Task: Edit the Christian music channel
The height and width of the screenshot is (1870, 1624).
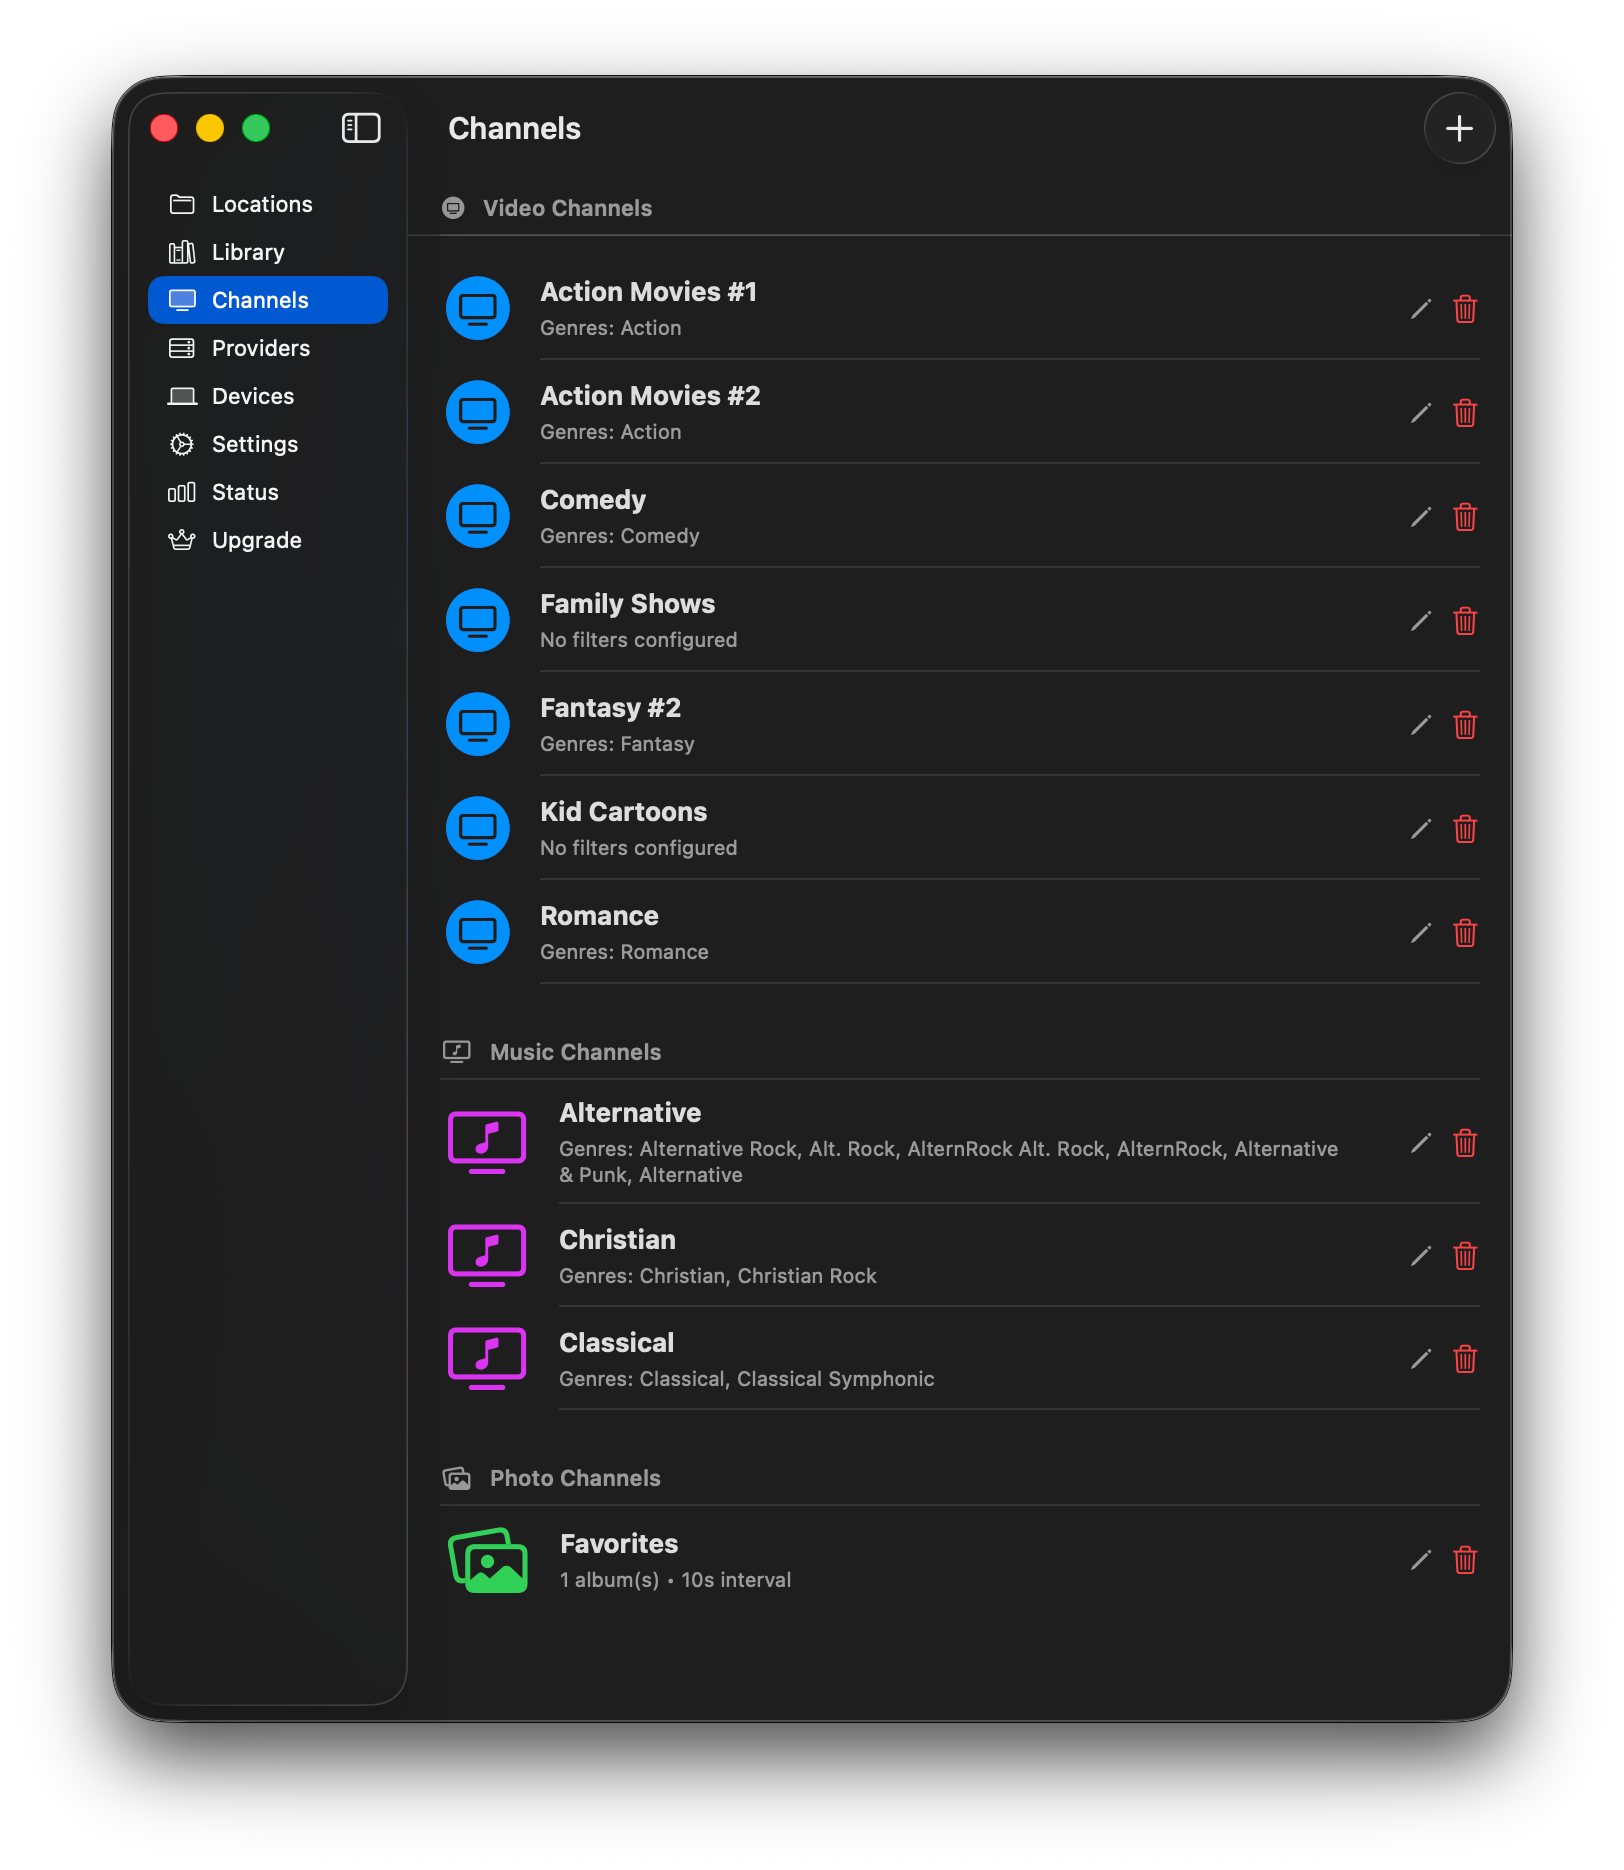Action: pos(1420,1256)
